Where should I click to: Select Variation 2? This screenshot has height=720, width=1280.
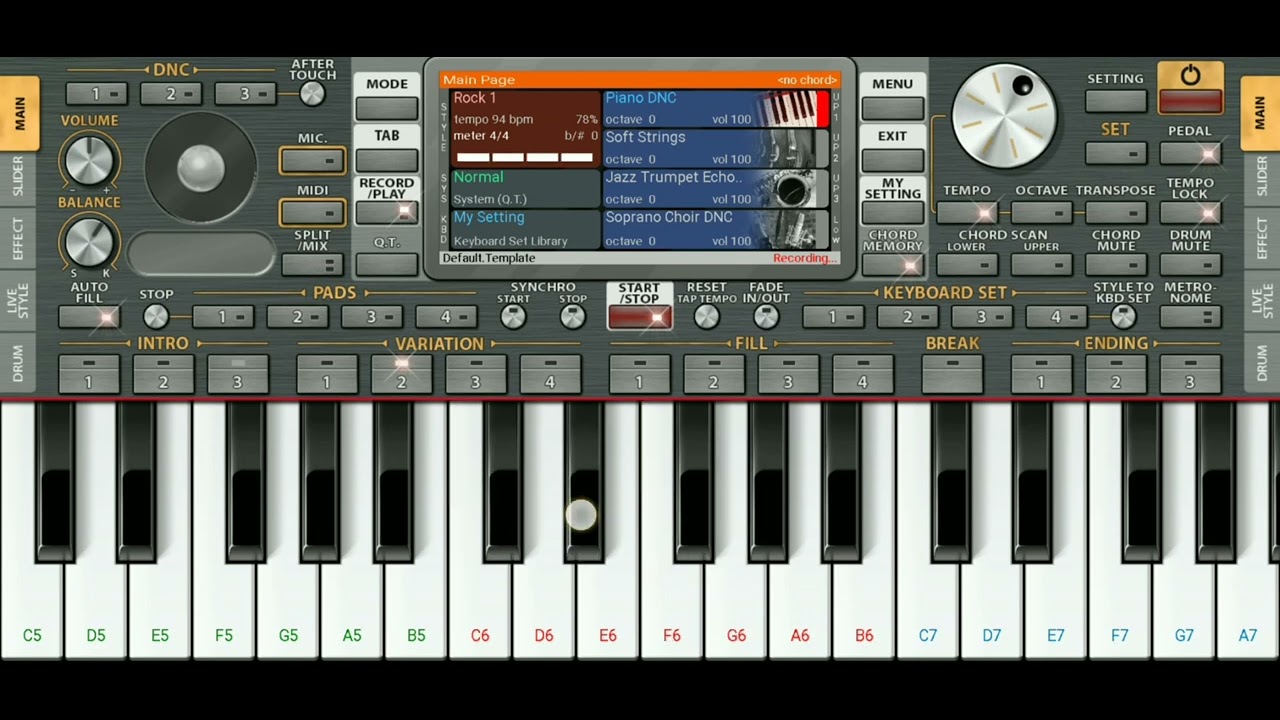click(401, 373)
